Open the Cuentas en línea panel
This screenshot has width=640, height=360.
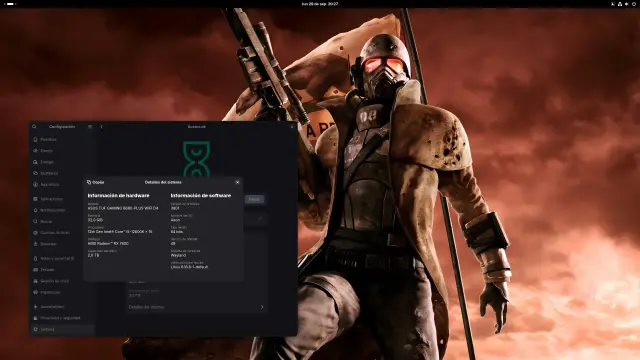[62, 233]
